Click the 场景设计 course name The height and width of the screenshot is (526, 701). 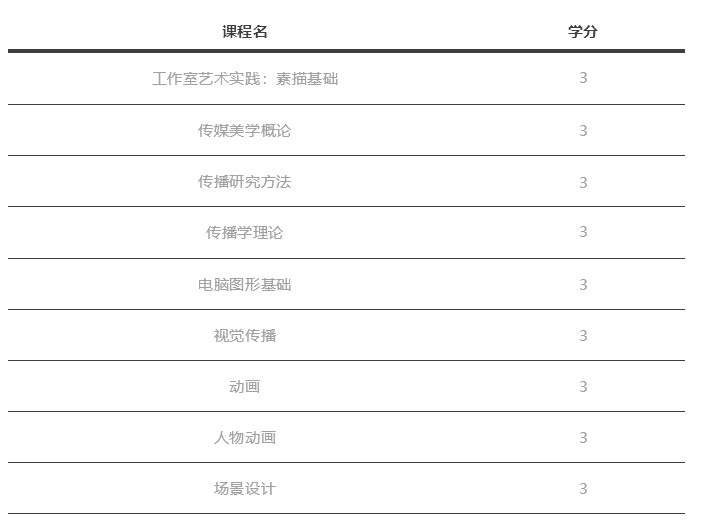(x=245, y=488)
